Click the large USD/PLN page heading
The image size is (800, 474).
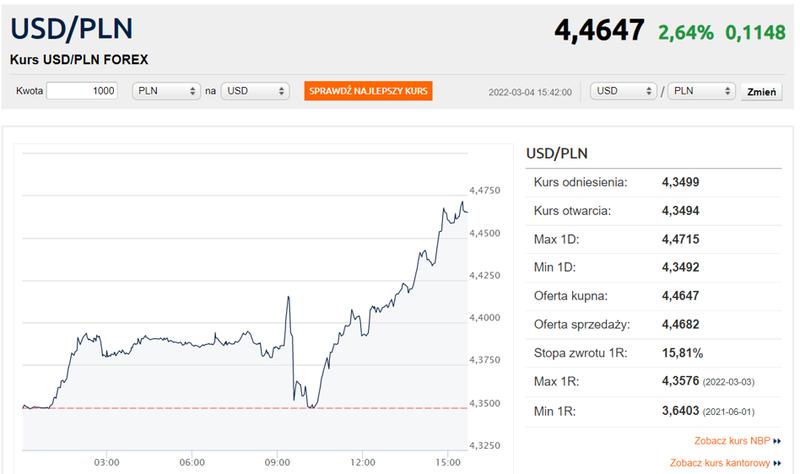[73, 29]
